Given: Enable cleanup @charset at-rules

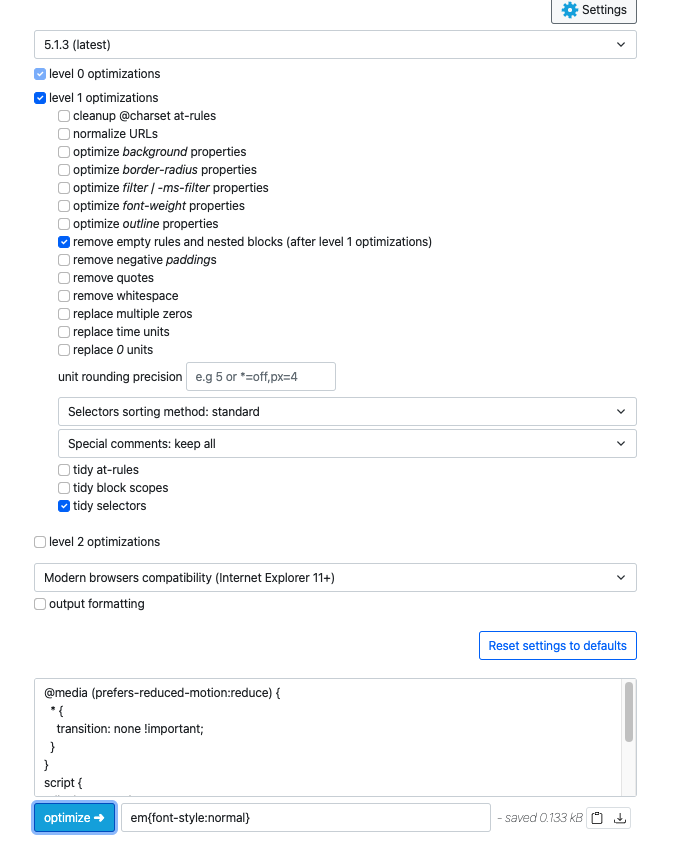Looking at the screenshot, I should click(x=63, y=115).
